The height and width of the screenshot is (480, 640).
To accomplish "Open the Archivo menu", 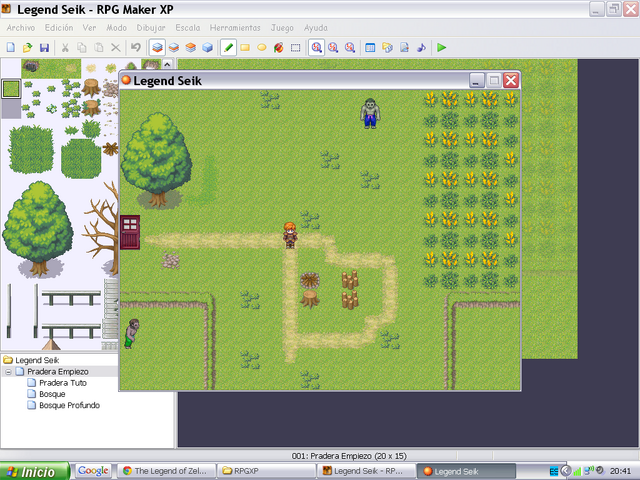I will click(x=21, y=28).
